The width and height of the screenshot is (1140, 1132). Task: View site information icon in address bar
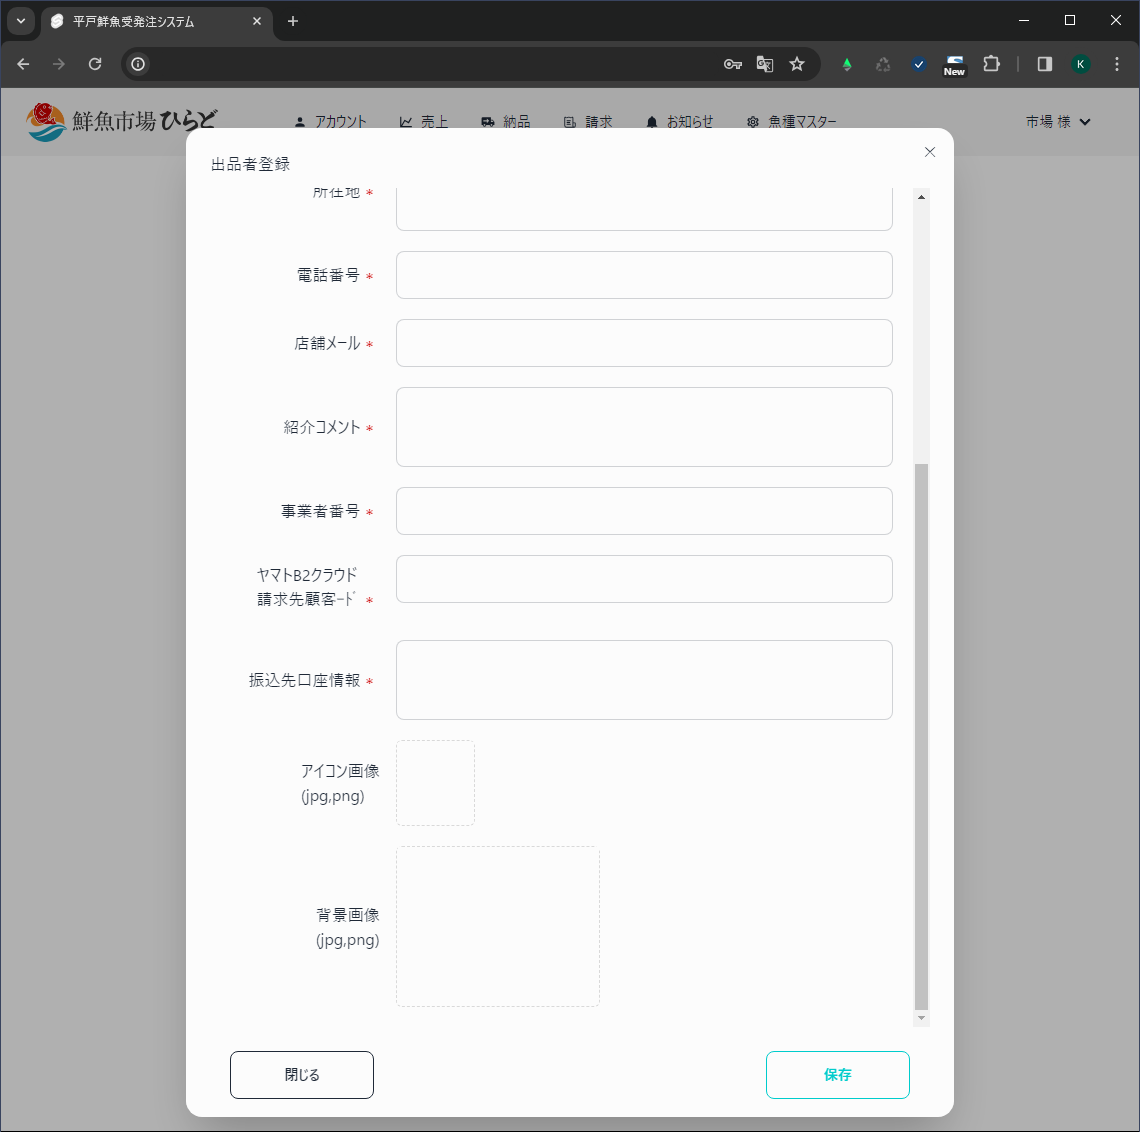click(138, 64)
